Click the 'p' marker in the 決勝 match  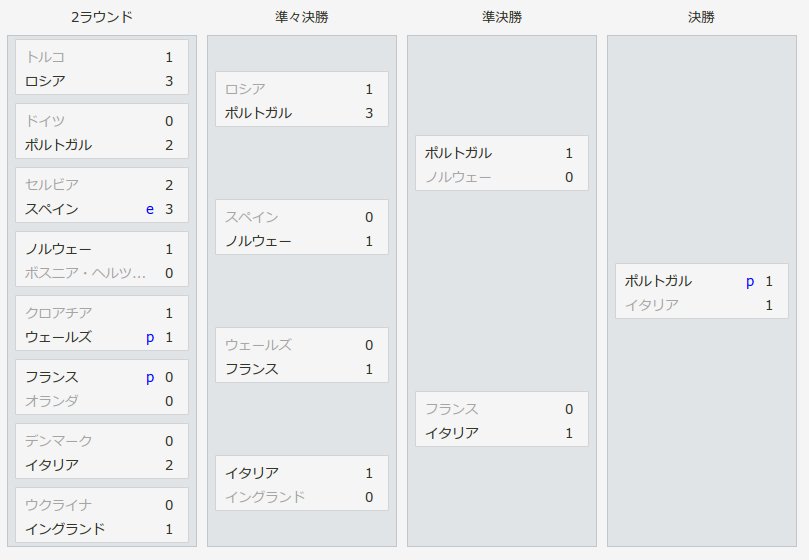pos(750,281)
